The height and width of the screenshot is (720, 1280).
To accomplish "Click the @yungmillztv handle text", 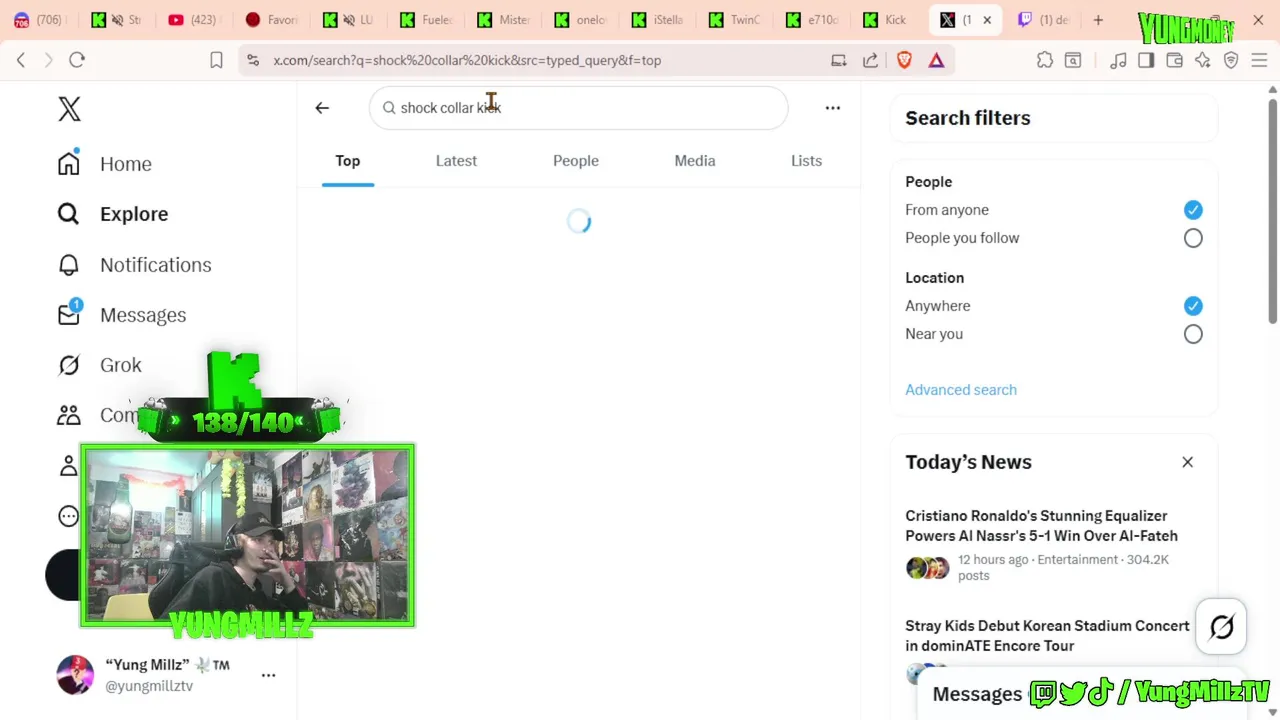I will coord(149,686).
